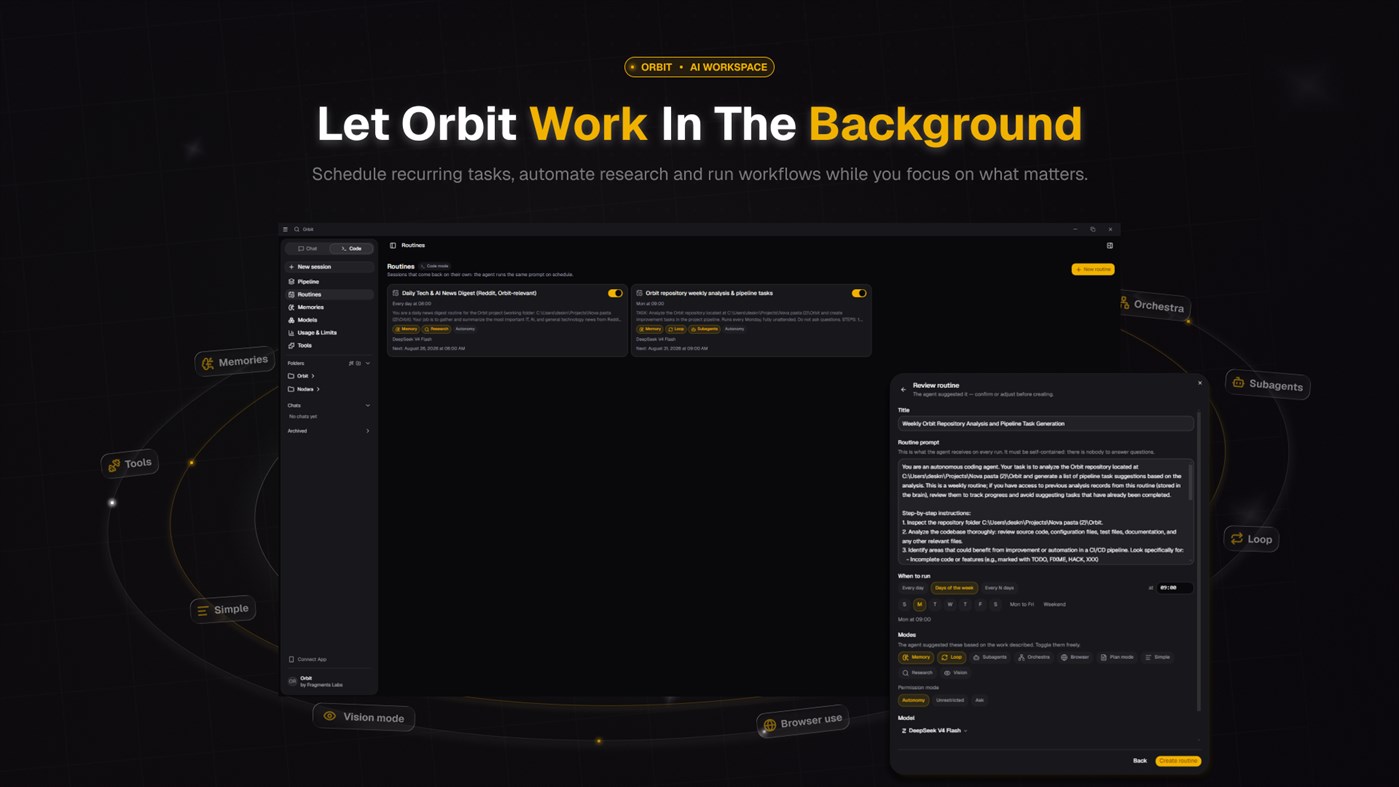Viewport: 1399px width, 787px height.
Task: Expand the Archived section
Action: (x=368, y=431)
